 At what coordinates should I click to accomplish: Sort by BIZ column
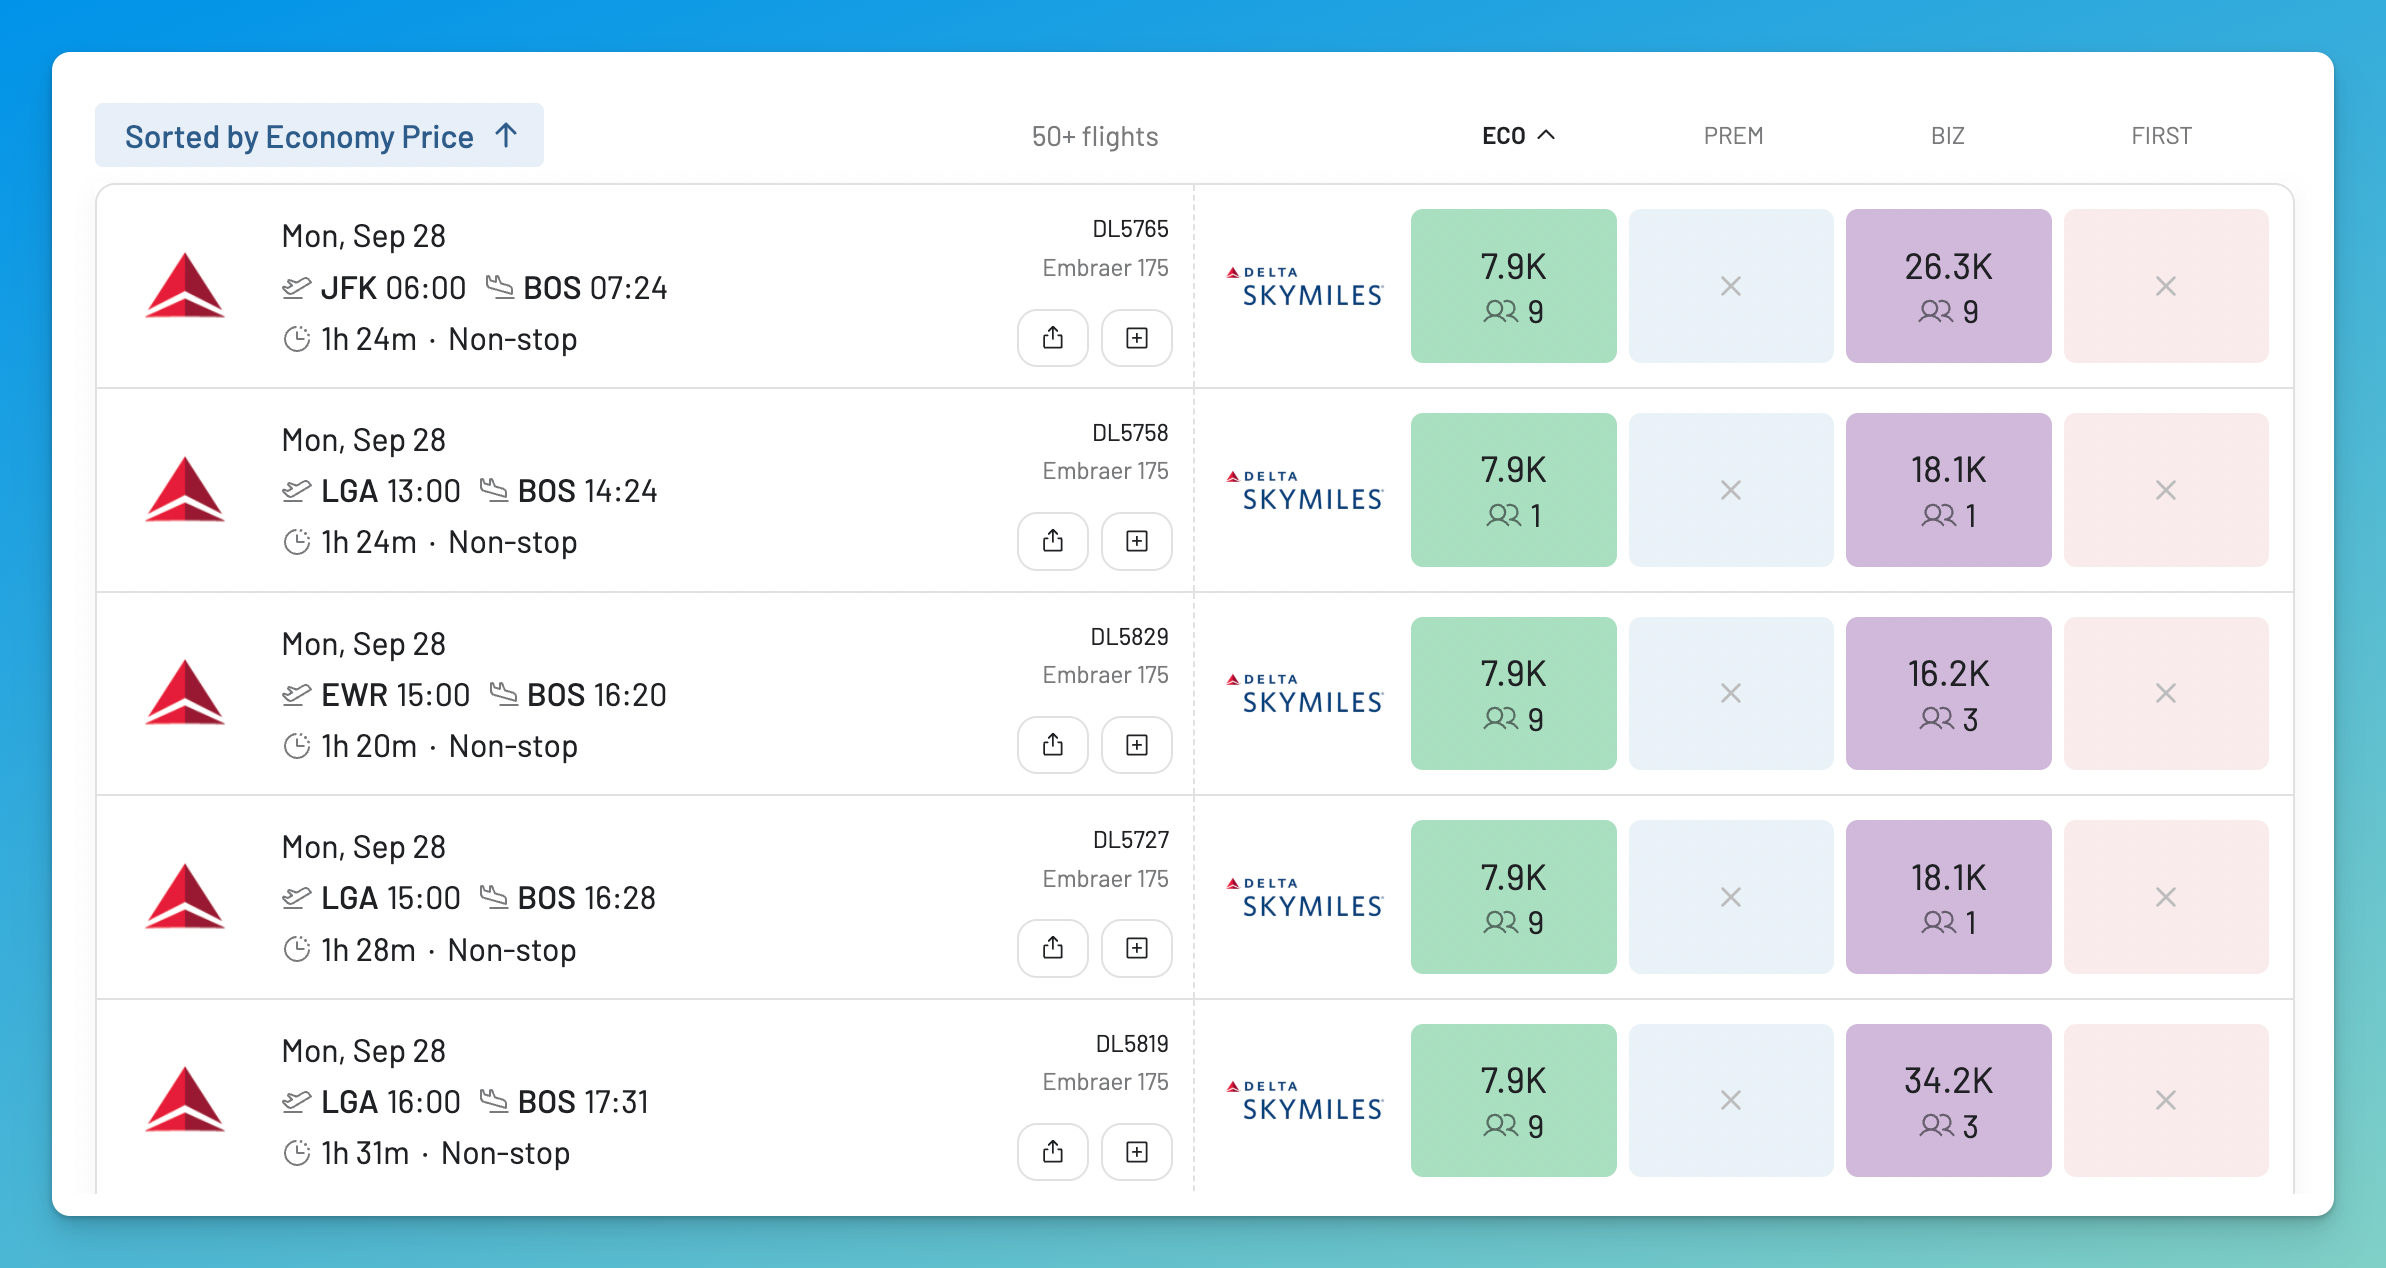pyautogui.click(x=1948, y=136)
